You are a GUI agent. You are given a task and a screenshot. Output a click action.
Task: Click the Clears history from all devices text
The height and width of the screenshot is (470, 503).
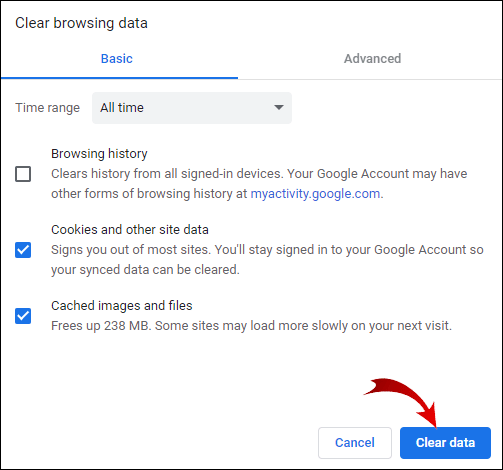[x=259, y=184]
